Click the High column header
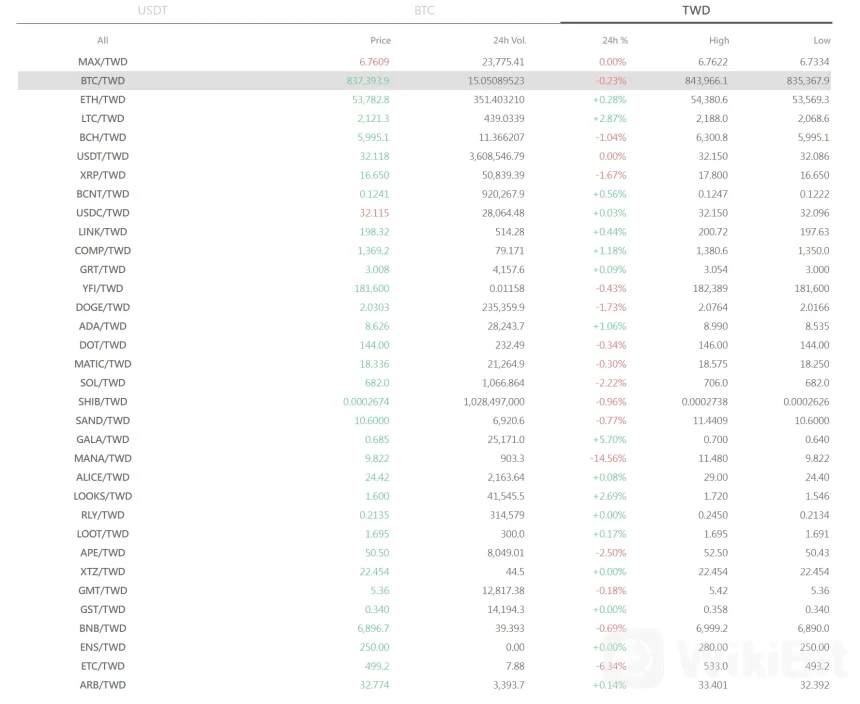The width and height of the screenshot is (860, 704). click(719, 41)
